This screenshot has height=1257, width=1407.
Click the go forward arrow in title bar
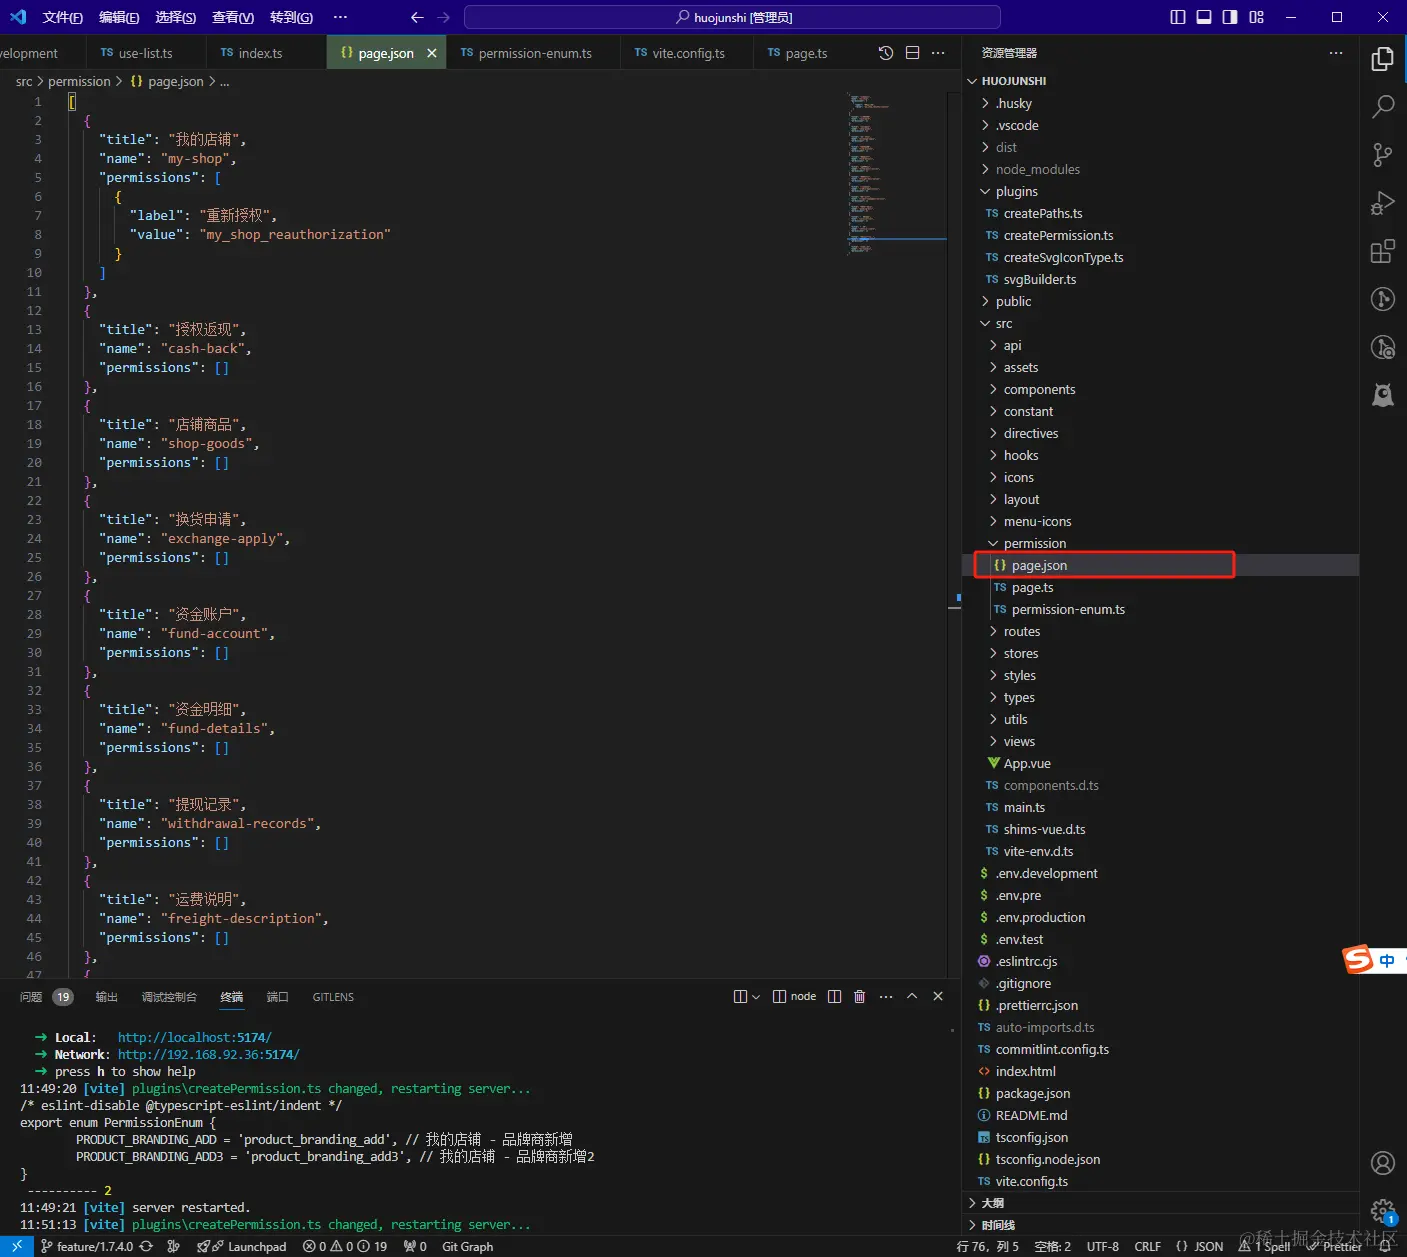[444, 17]
